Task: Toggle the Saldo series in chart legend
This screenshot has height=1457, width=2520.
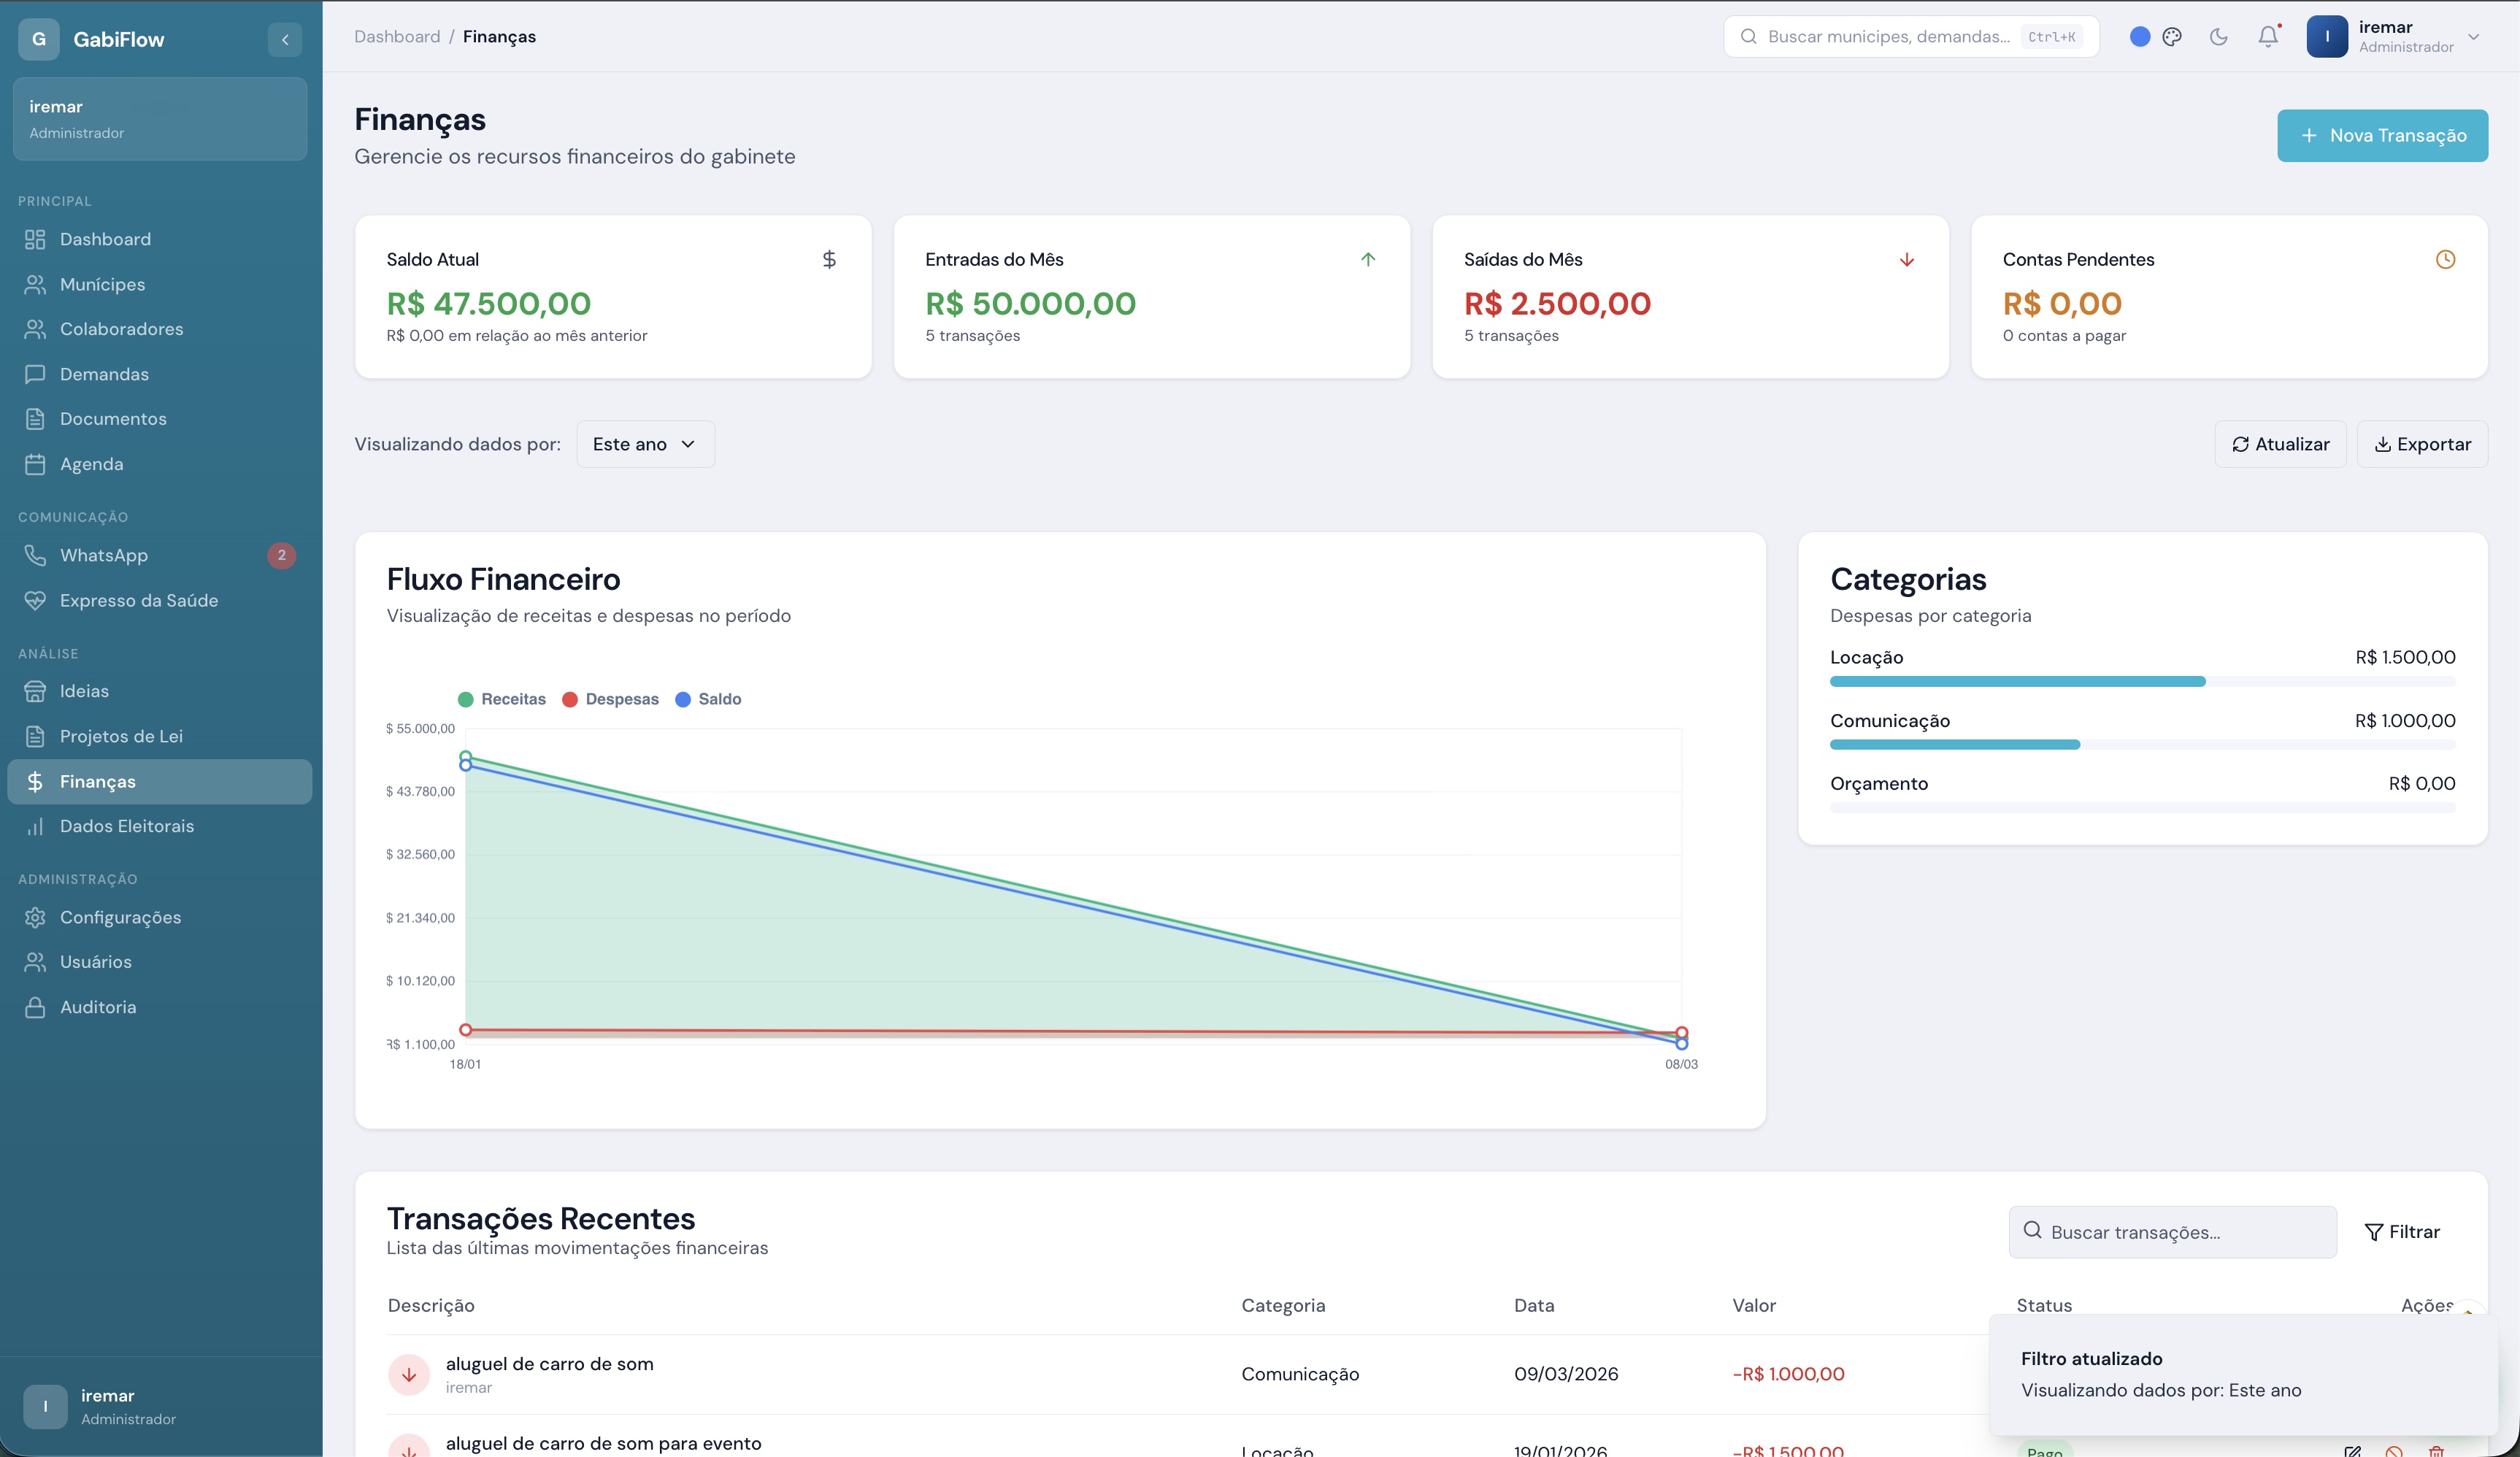Action: tap(709, 699)
